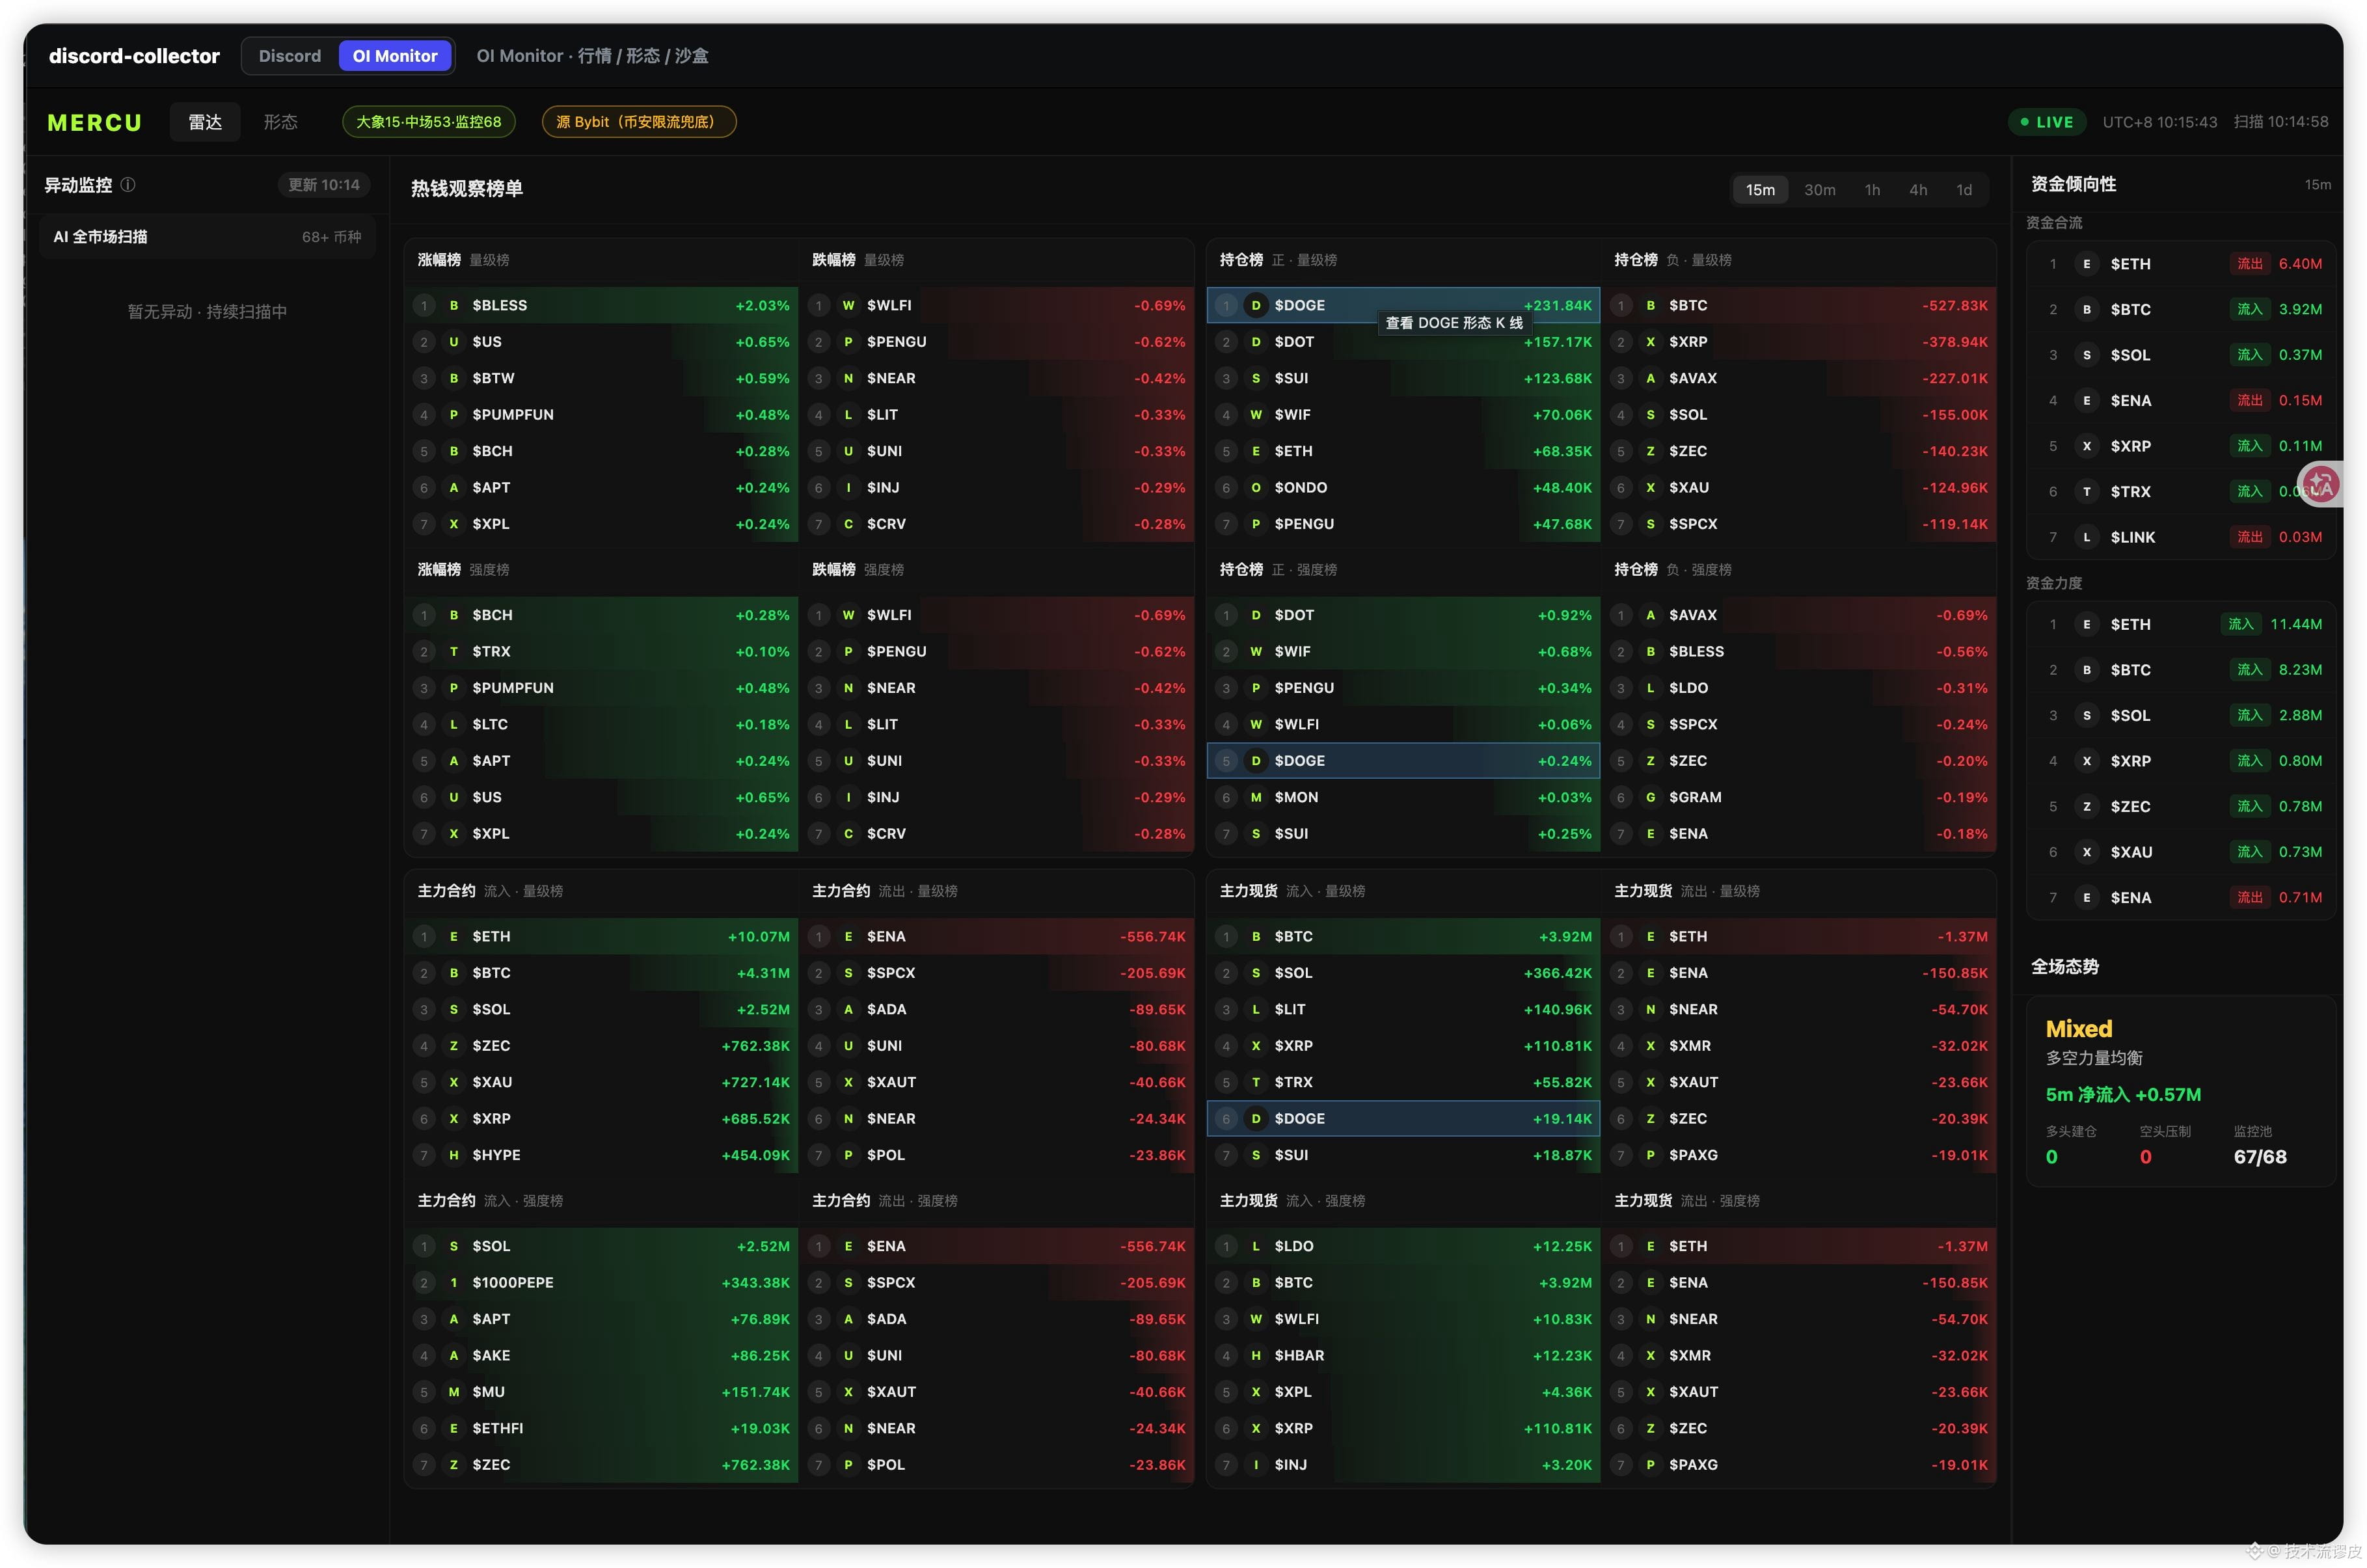Switch to the Discord tab

(x=290, y=56)
